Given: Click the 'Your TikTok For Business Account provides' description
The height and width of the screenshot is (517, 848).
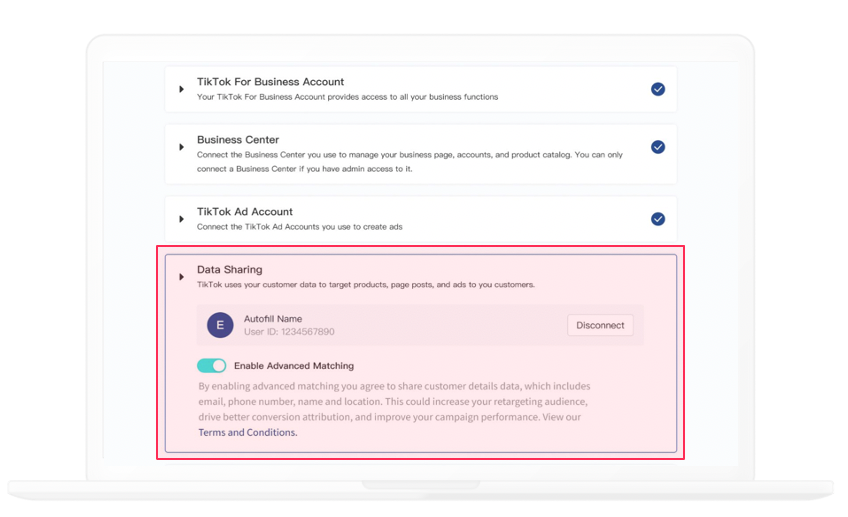Looking at the screenshot, I should tap(347, 97).
